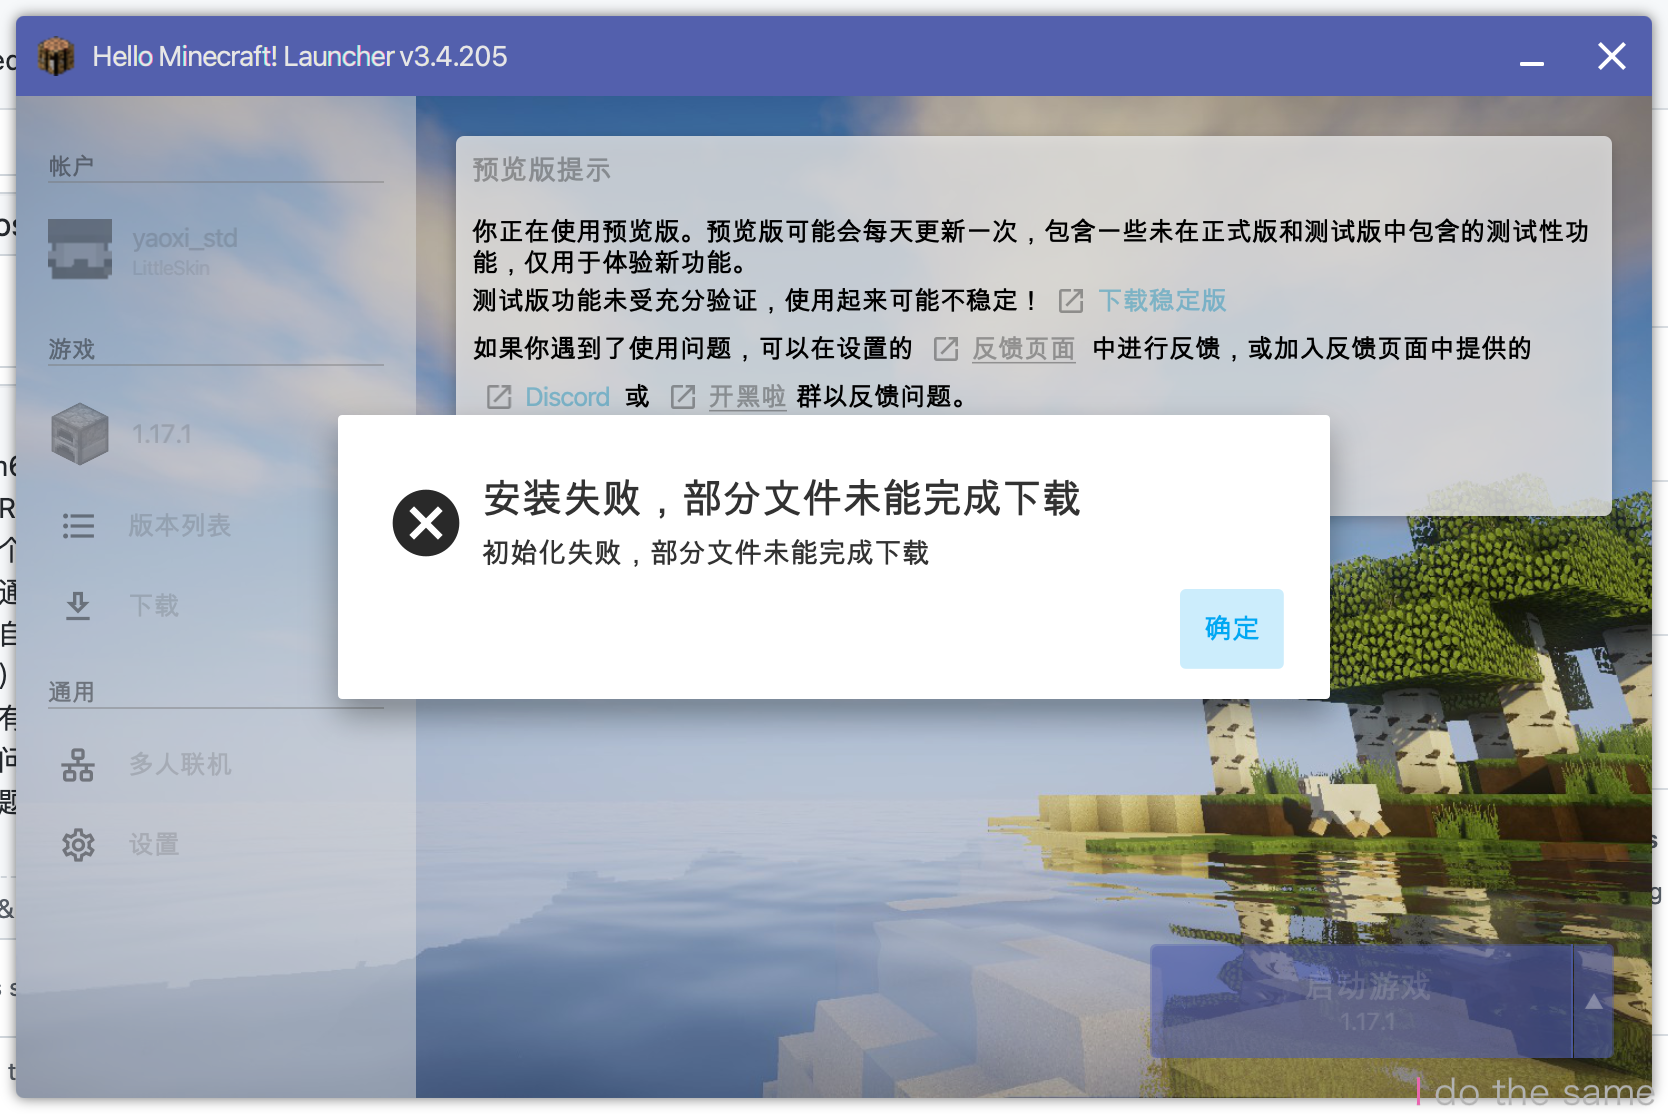Open the 设置 gear icon
1668x1114 pixels.
(78, 844)
